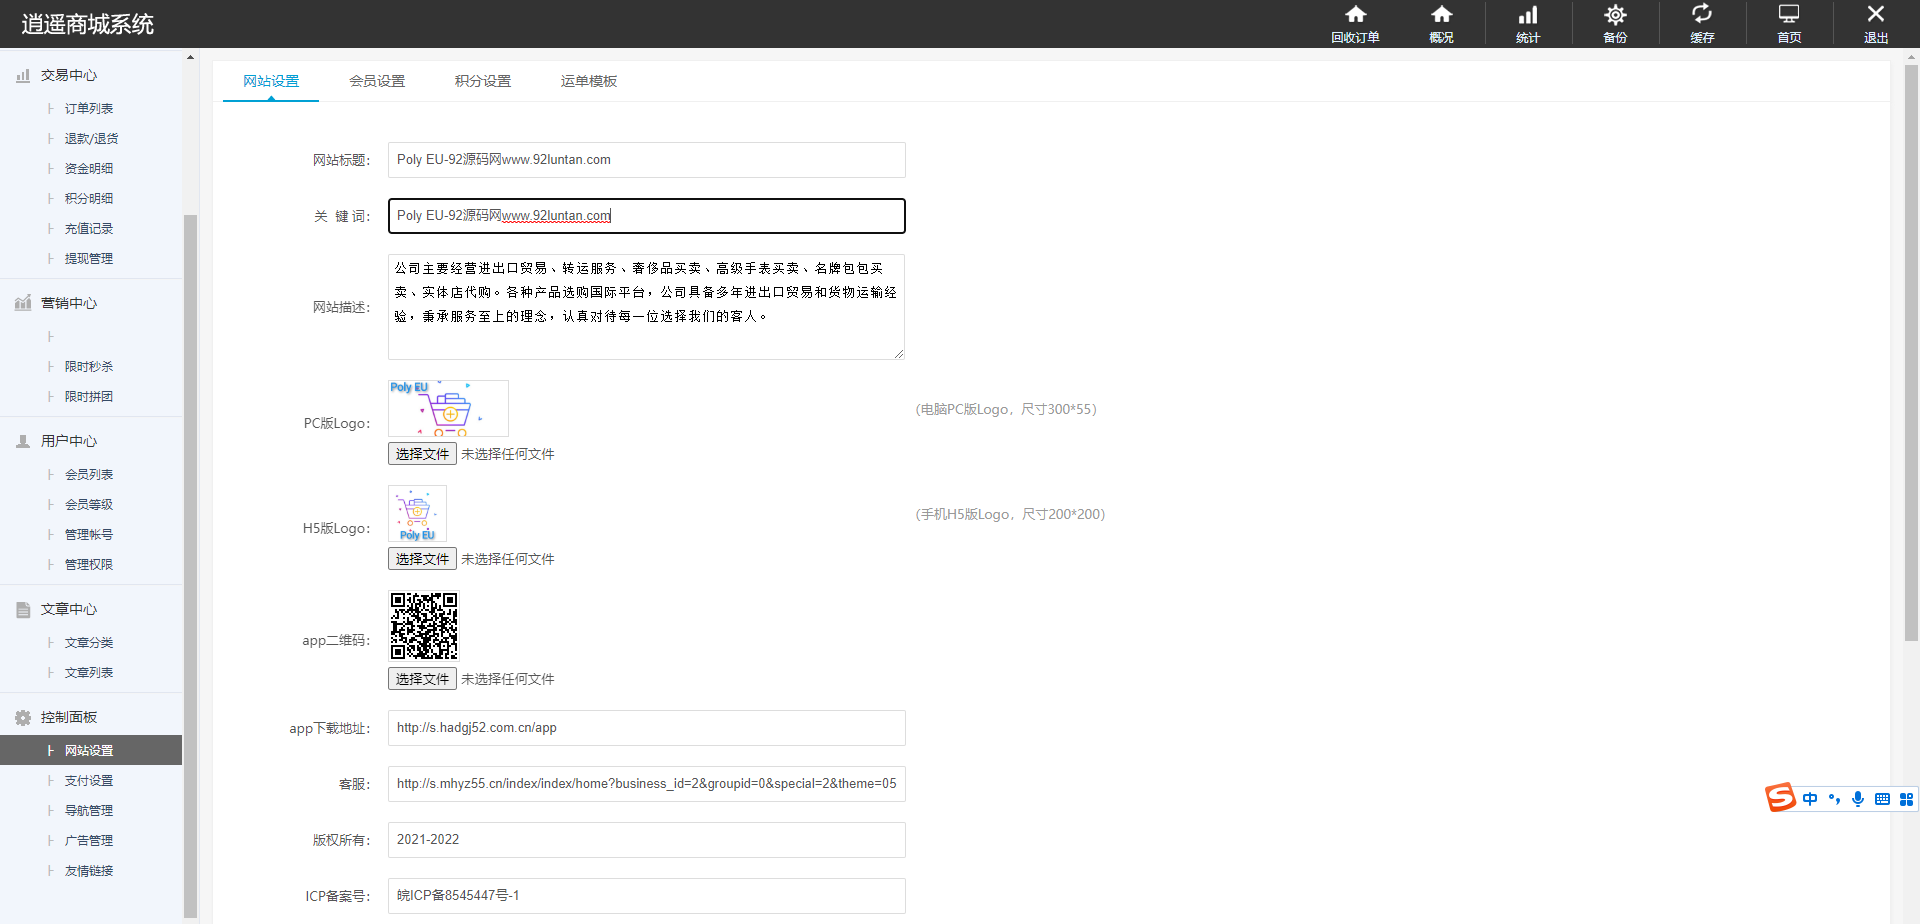Open 订单列表 in the sidebar

point(91,108)
